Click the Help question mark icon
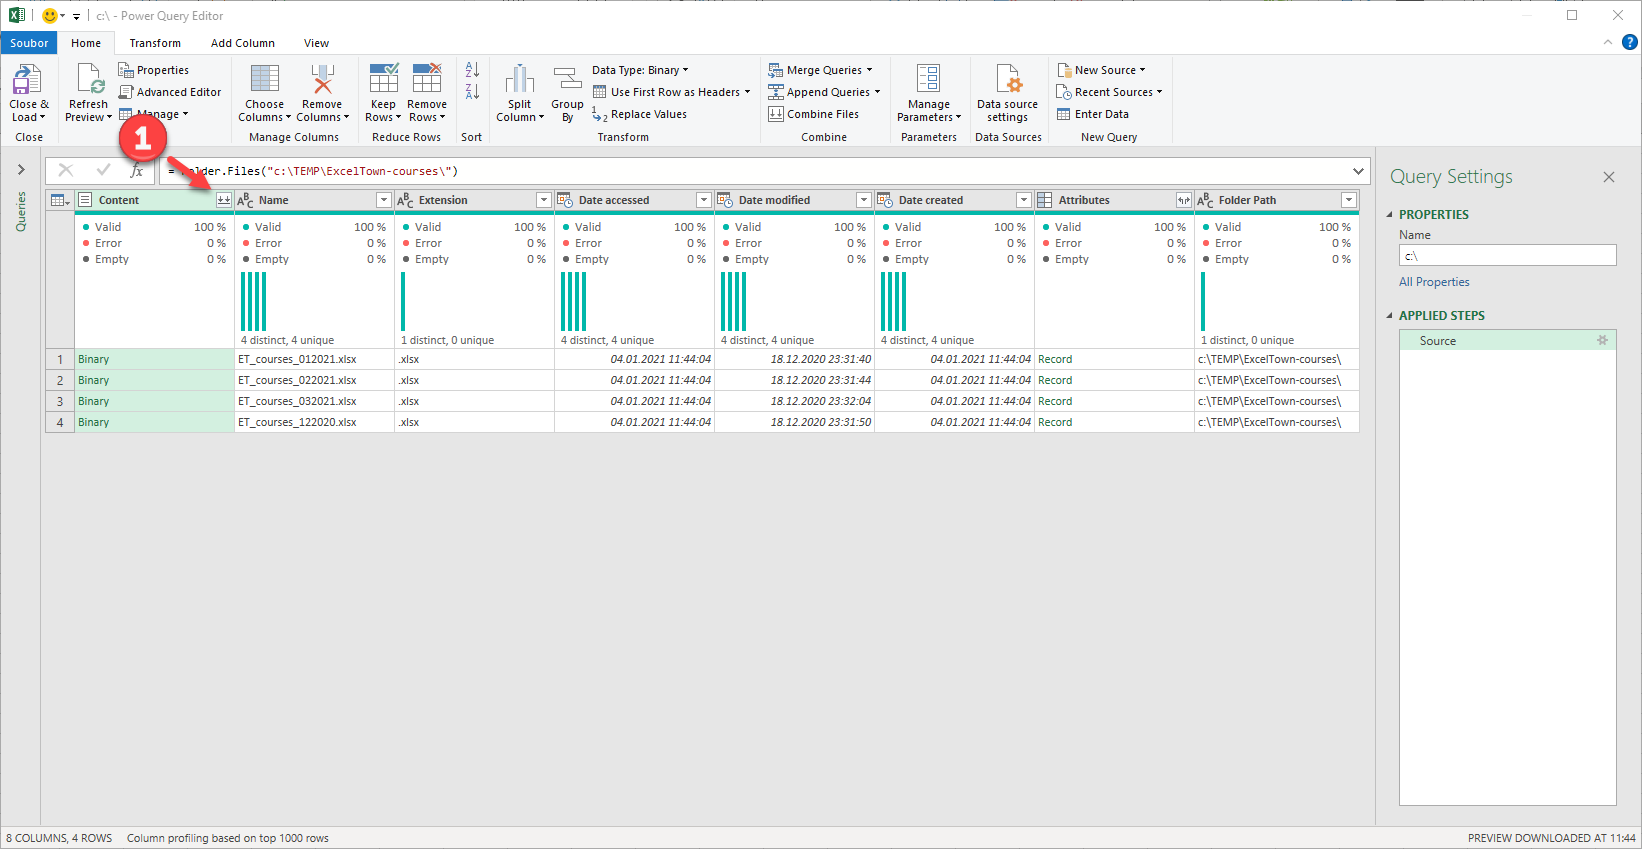Screen dimensions: 1642x849 1629,42
